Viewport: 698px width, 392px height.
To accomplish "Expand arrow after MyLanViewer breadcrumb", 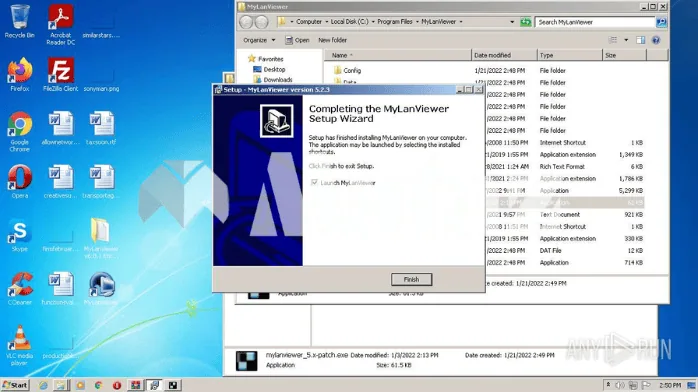I will [461, 22].
